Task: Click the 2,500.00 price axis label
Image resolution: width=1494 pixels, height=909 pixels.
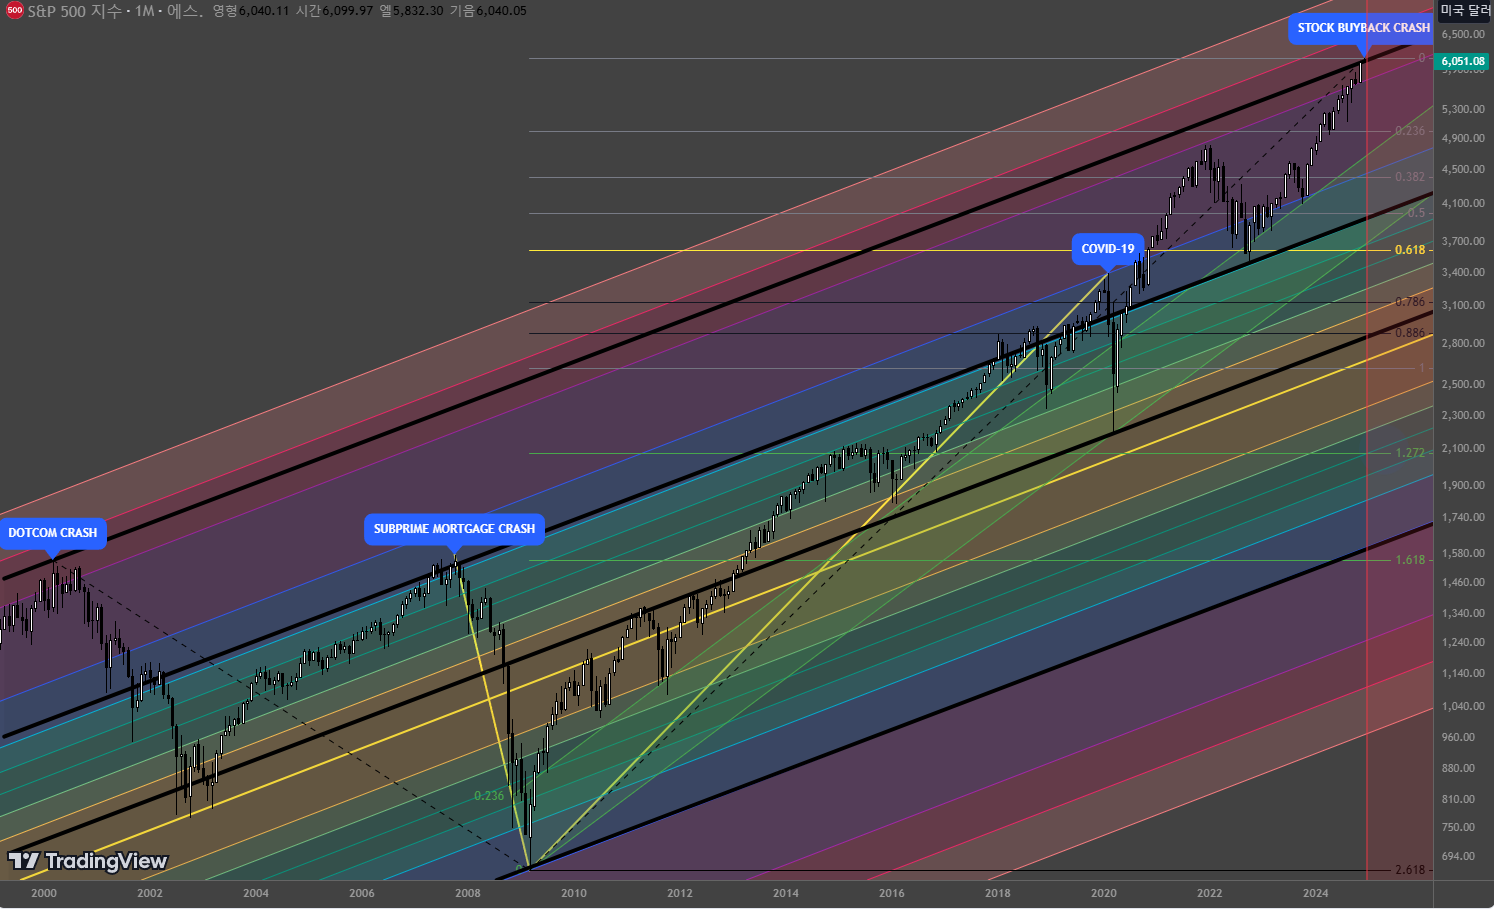Action: click(1463, 384)
